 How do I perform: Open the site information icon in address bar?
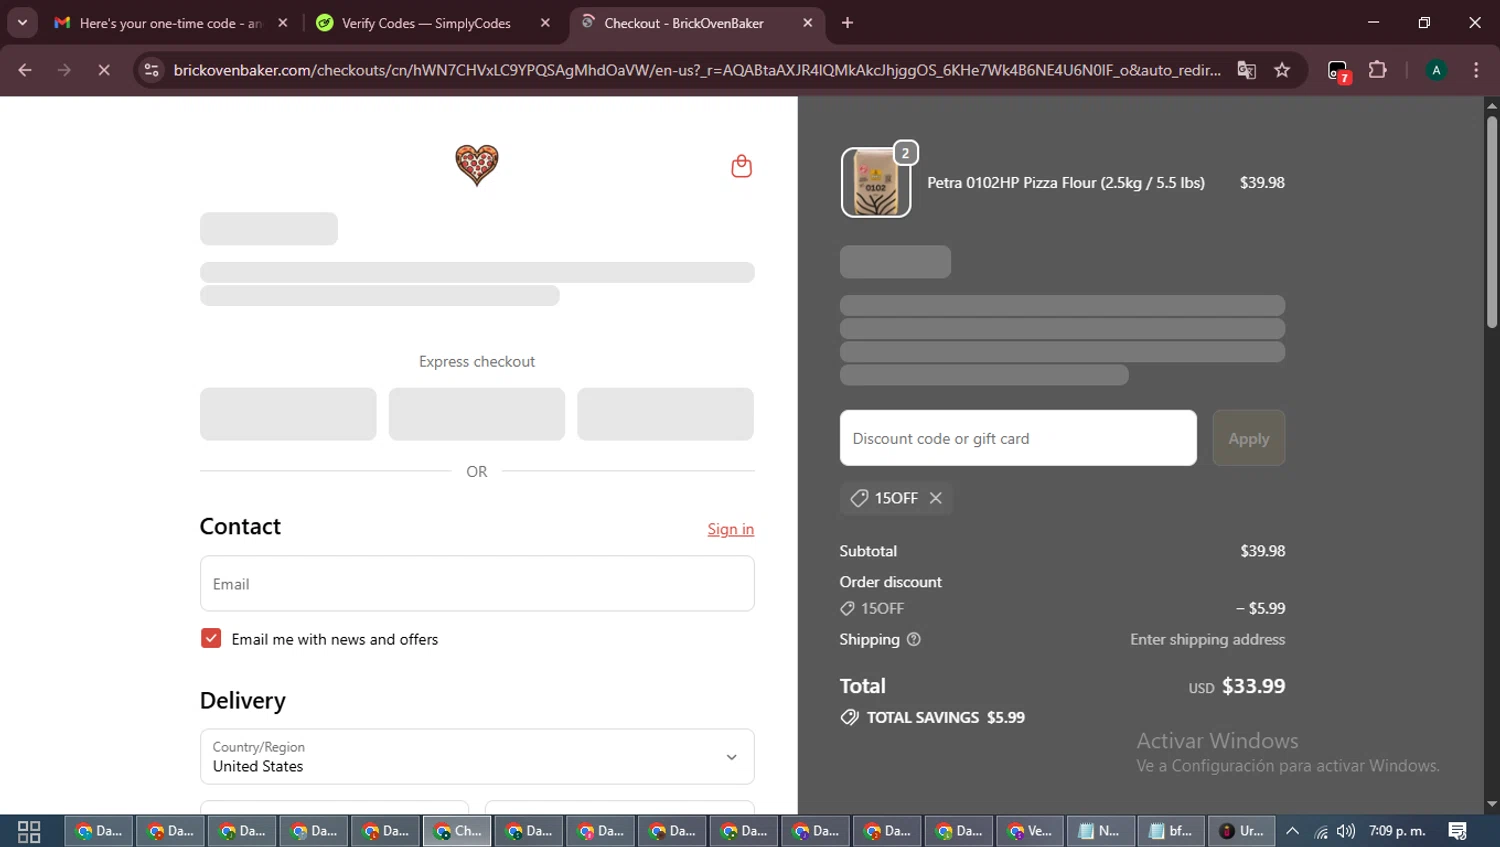(151, 70)
